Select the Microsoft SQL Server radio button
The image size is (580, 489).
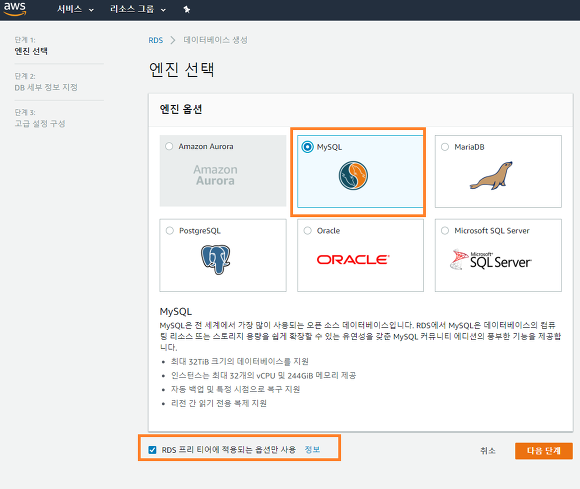(445, 231)
